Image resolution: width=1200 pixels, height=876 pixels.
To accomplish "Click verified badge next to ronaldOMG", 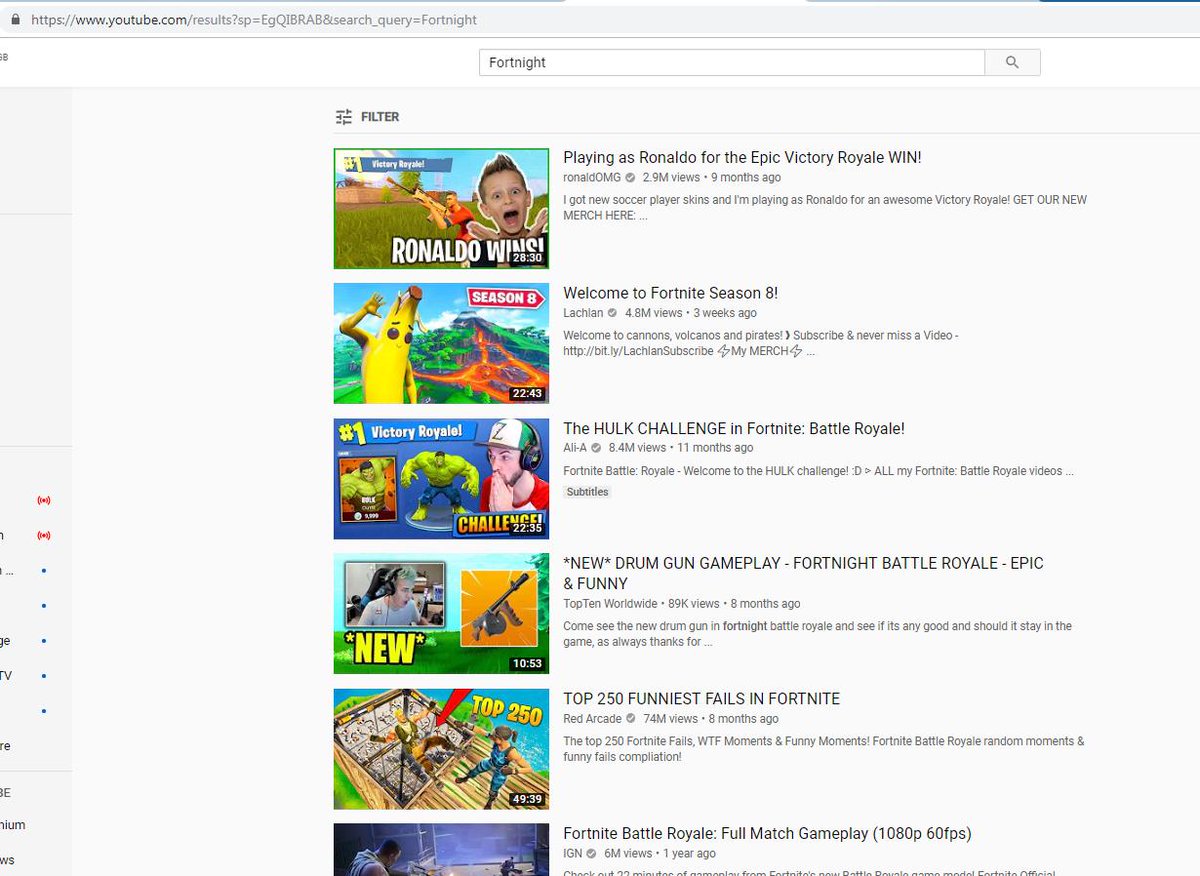I will tap(630, 178).
